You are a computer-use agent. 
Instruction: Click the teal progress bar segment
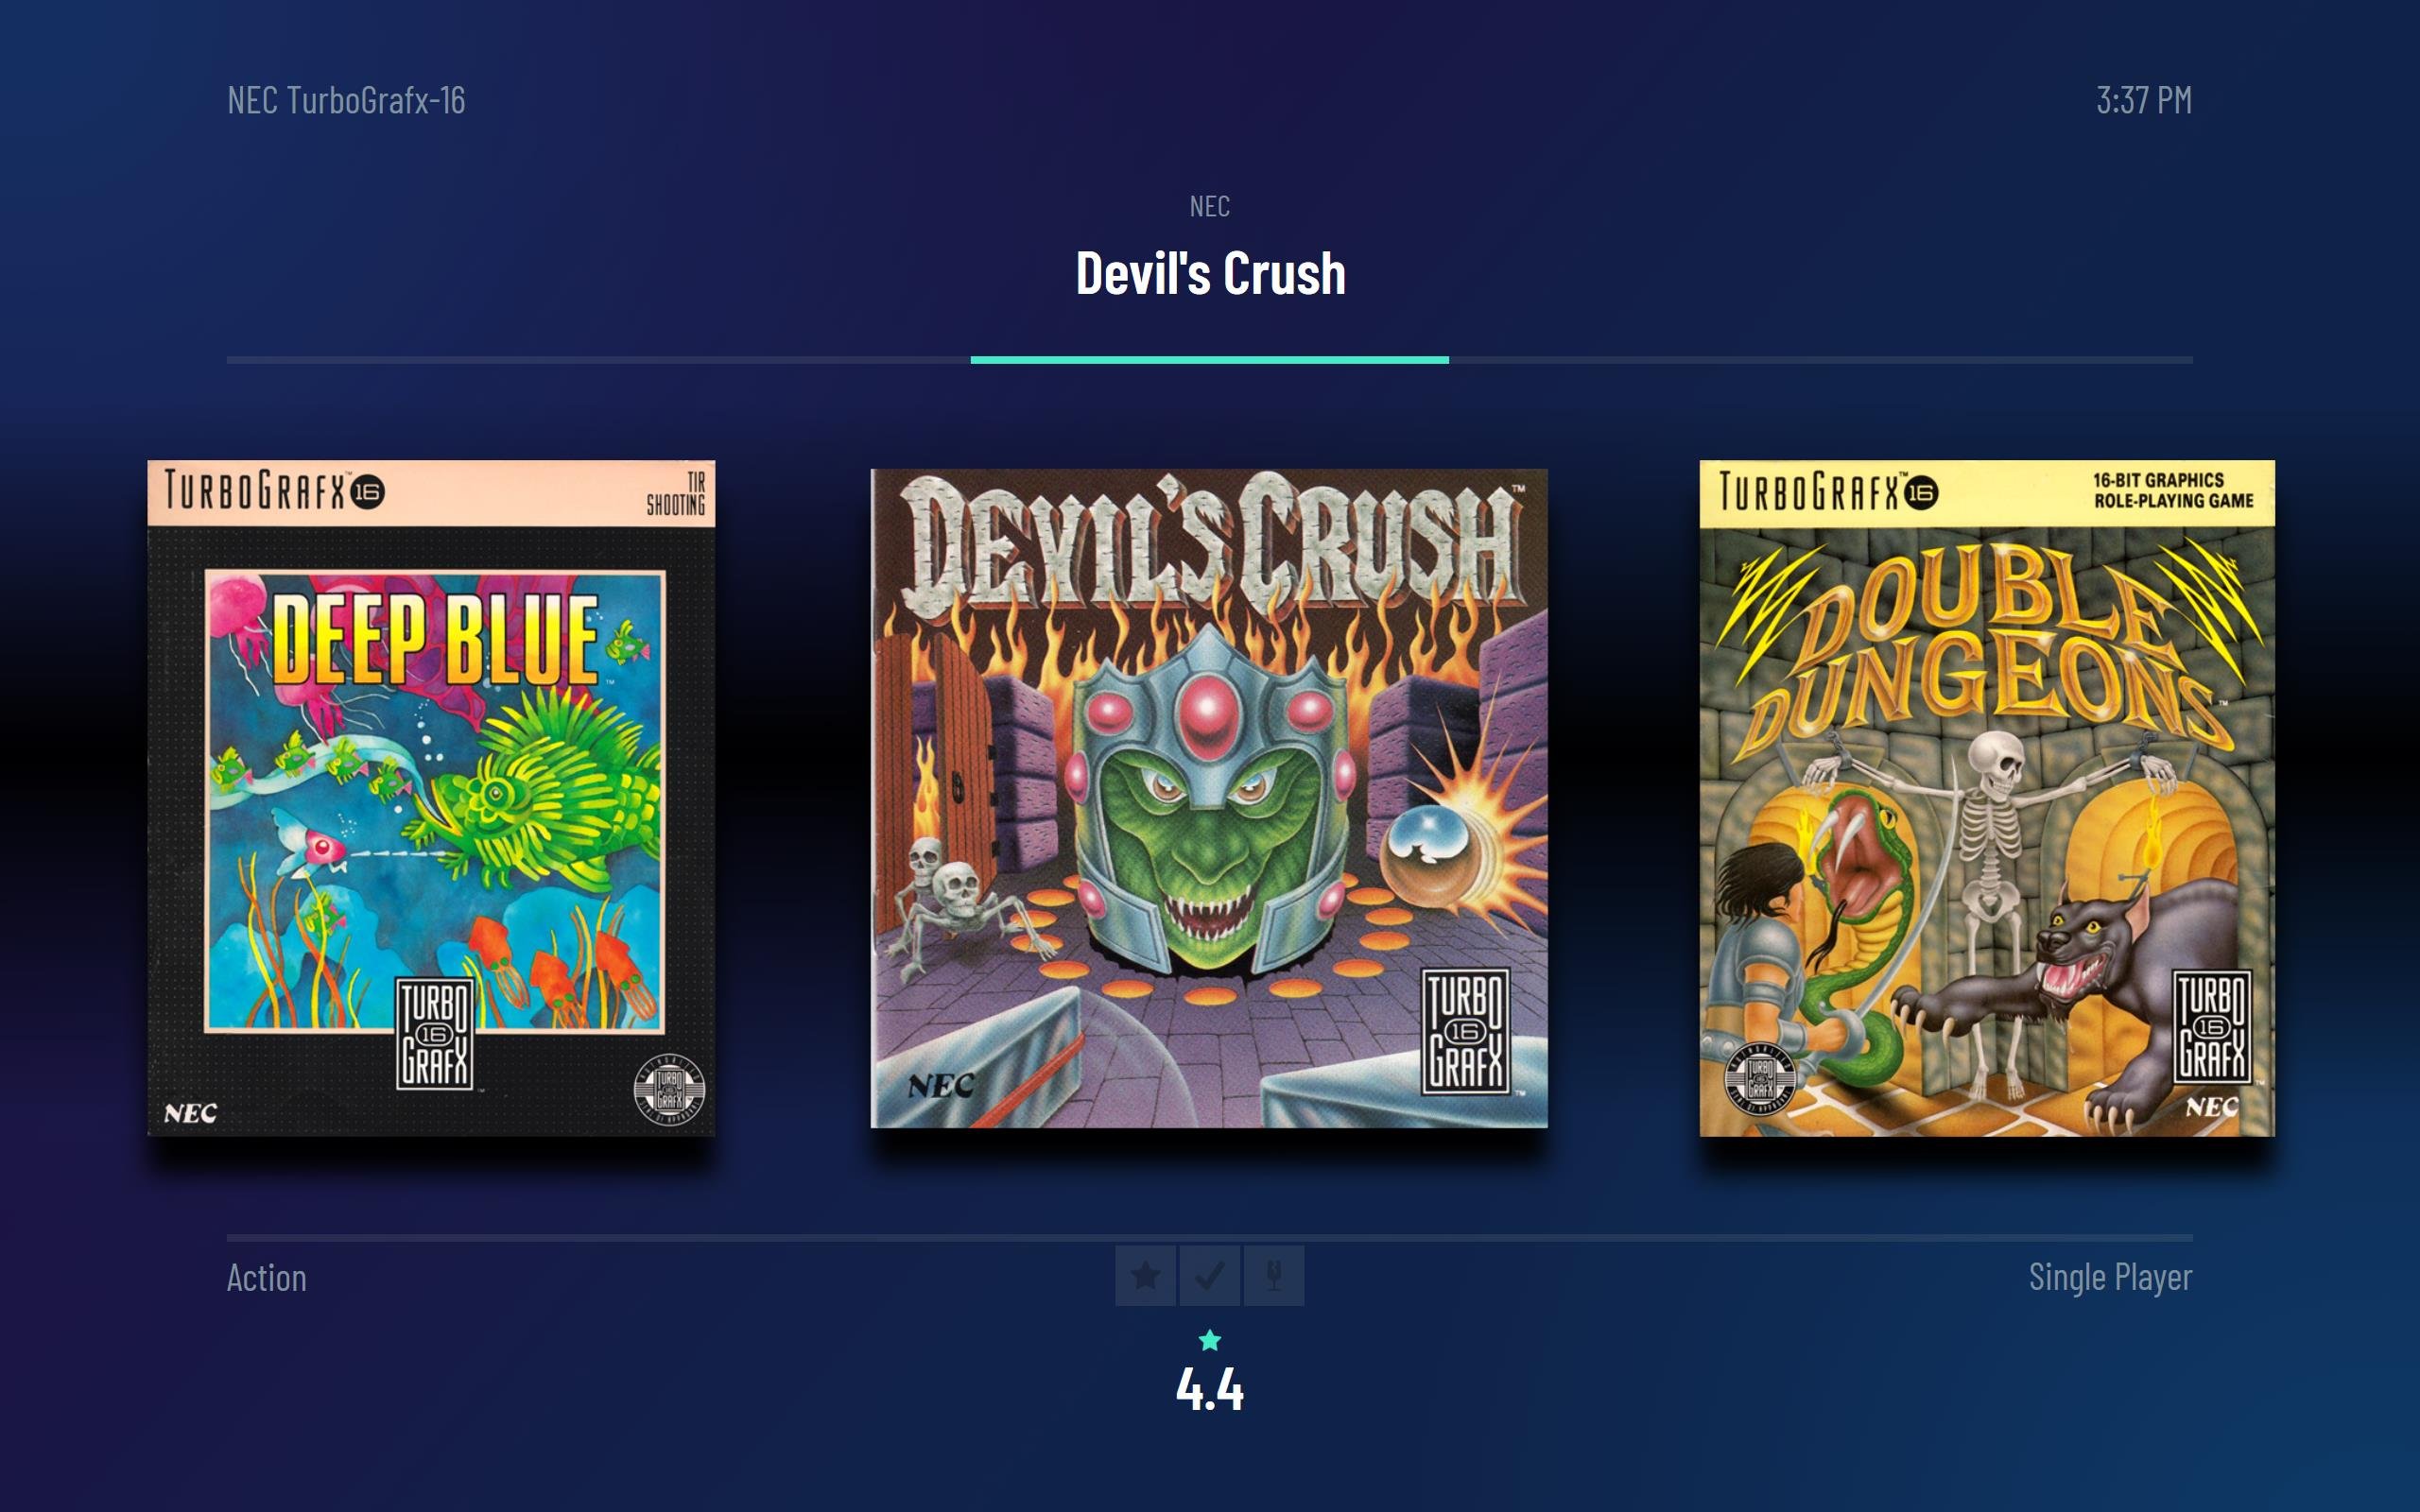[x=1210, y=360]
